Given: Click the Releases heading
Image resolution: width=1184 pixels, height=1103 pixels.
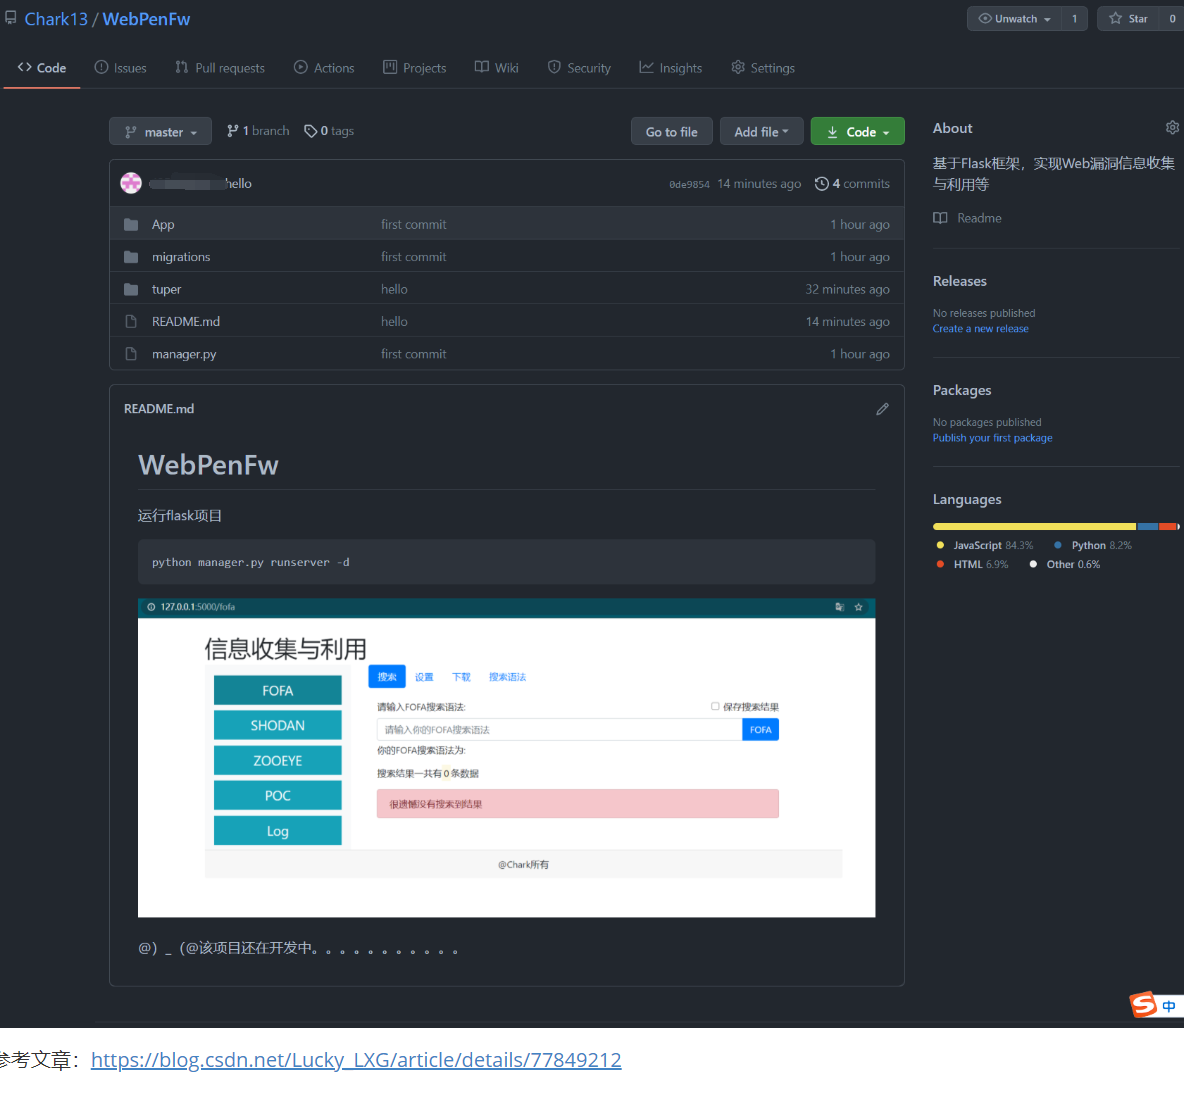Looking at the screenshot, I should pos(960,281).
